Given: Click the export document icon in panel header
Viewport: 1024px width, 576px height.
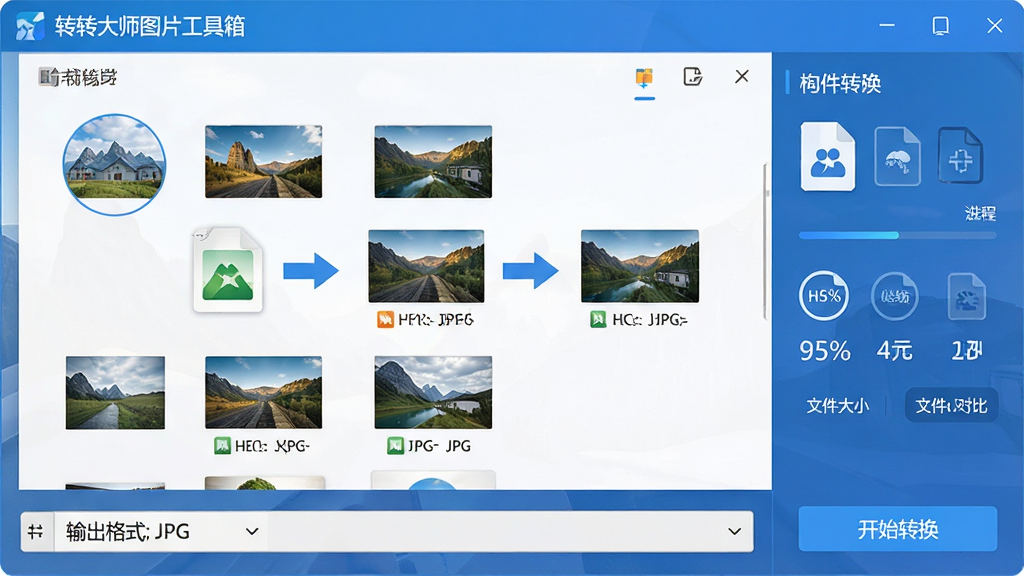Looking at the screenshot, I should tap(692, 76).
